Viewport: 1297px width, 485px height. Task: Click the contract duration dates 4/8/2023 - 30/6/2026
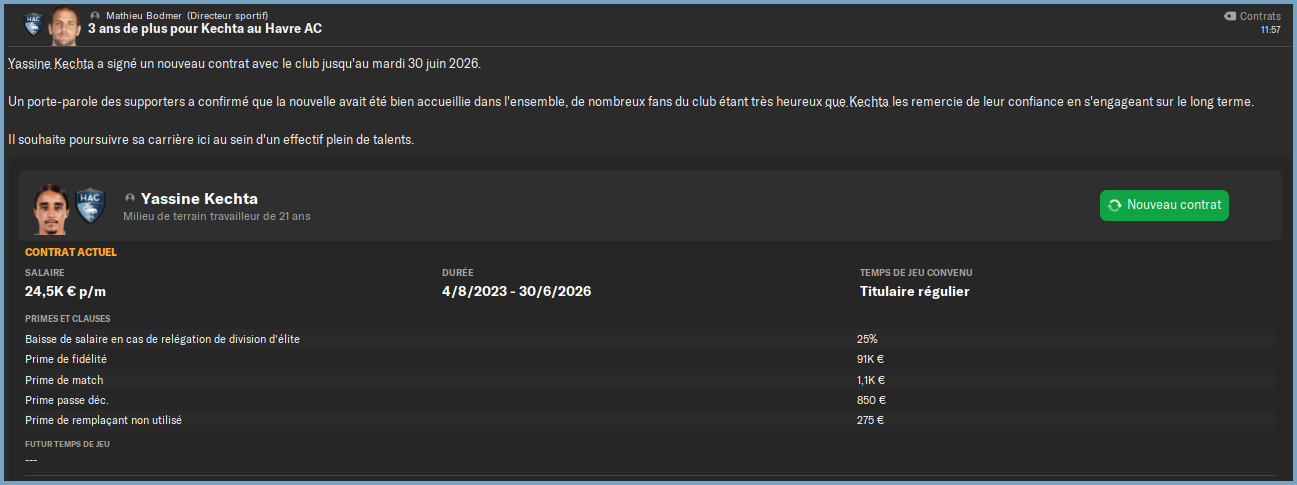[x=516, y=292]
